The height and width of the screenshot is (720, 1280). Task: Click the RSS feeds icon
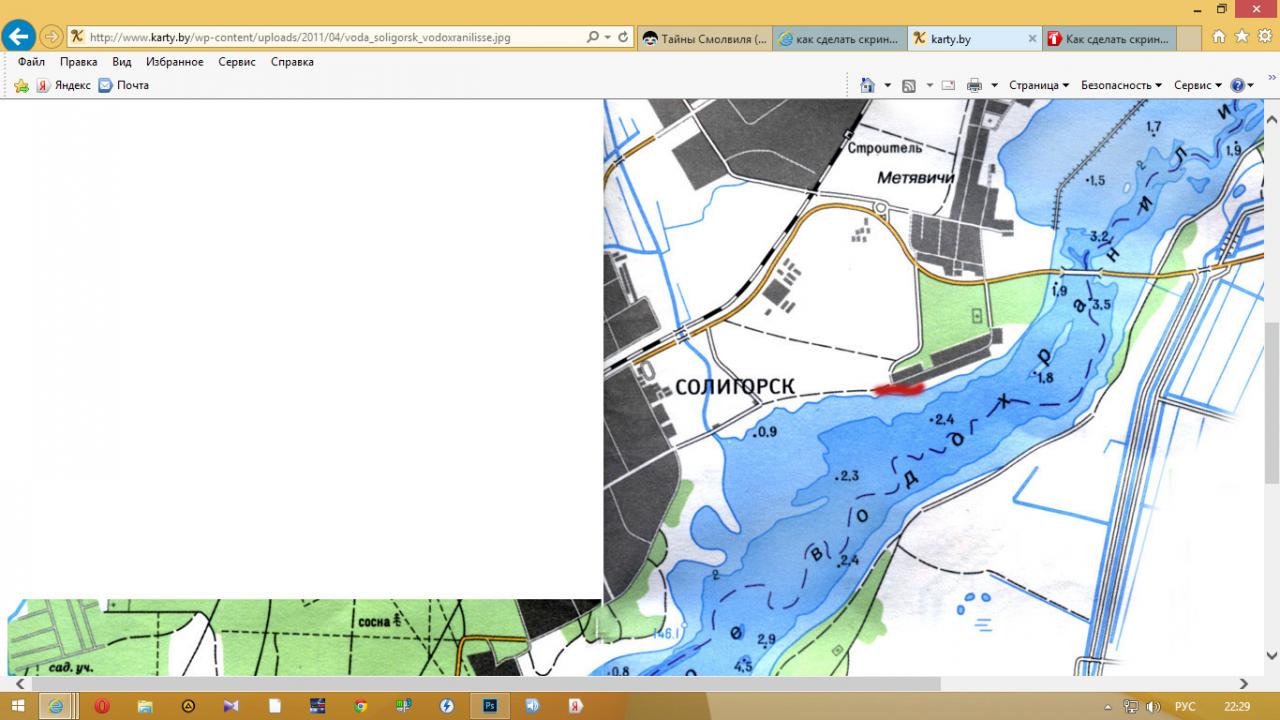tap(909, 86)
